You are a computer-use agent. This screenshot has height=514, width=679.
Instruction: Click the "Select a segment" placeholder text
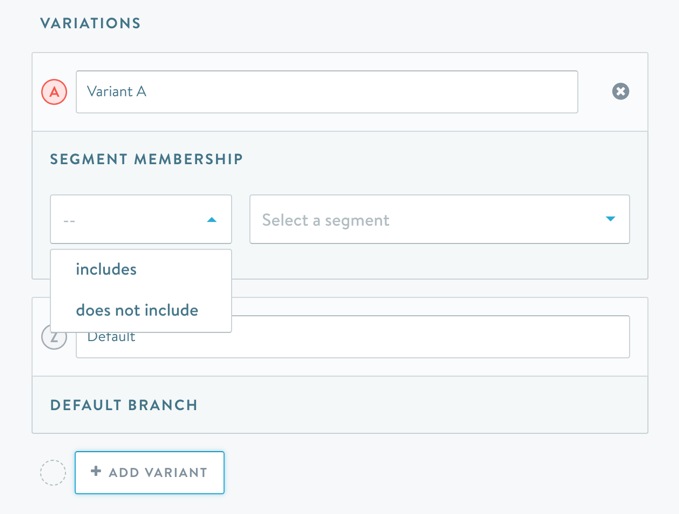tap(326, 220)
